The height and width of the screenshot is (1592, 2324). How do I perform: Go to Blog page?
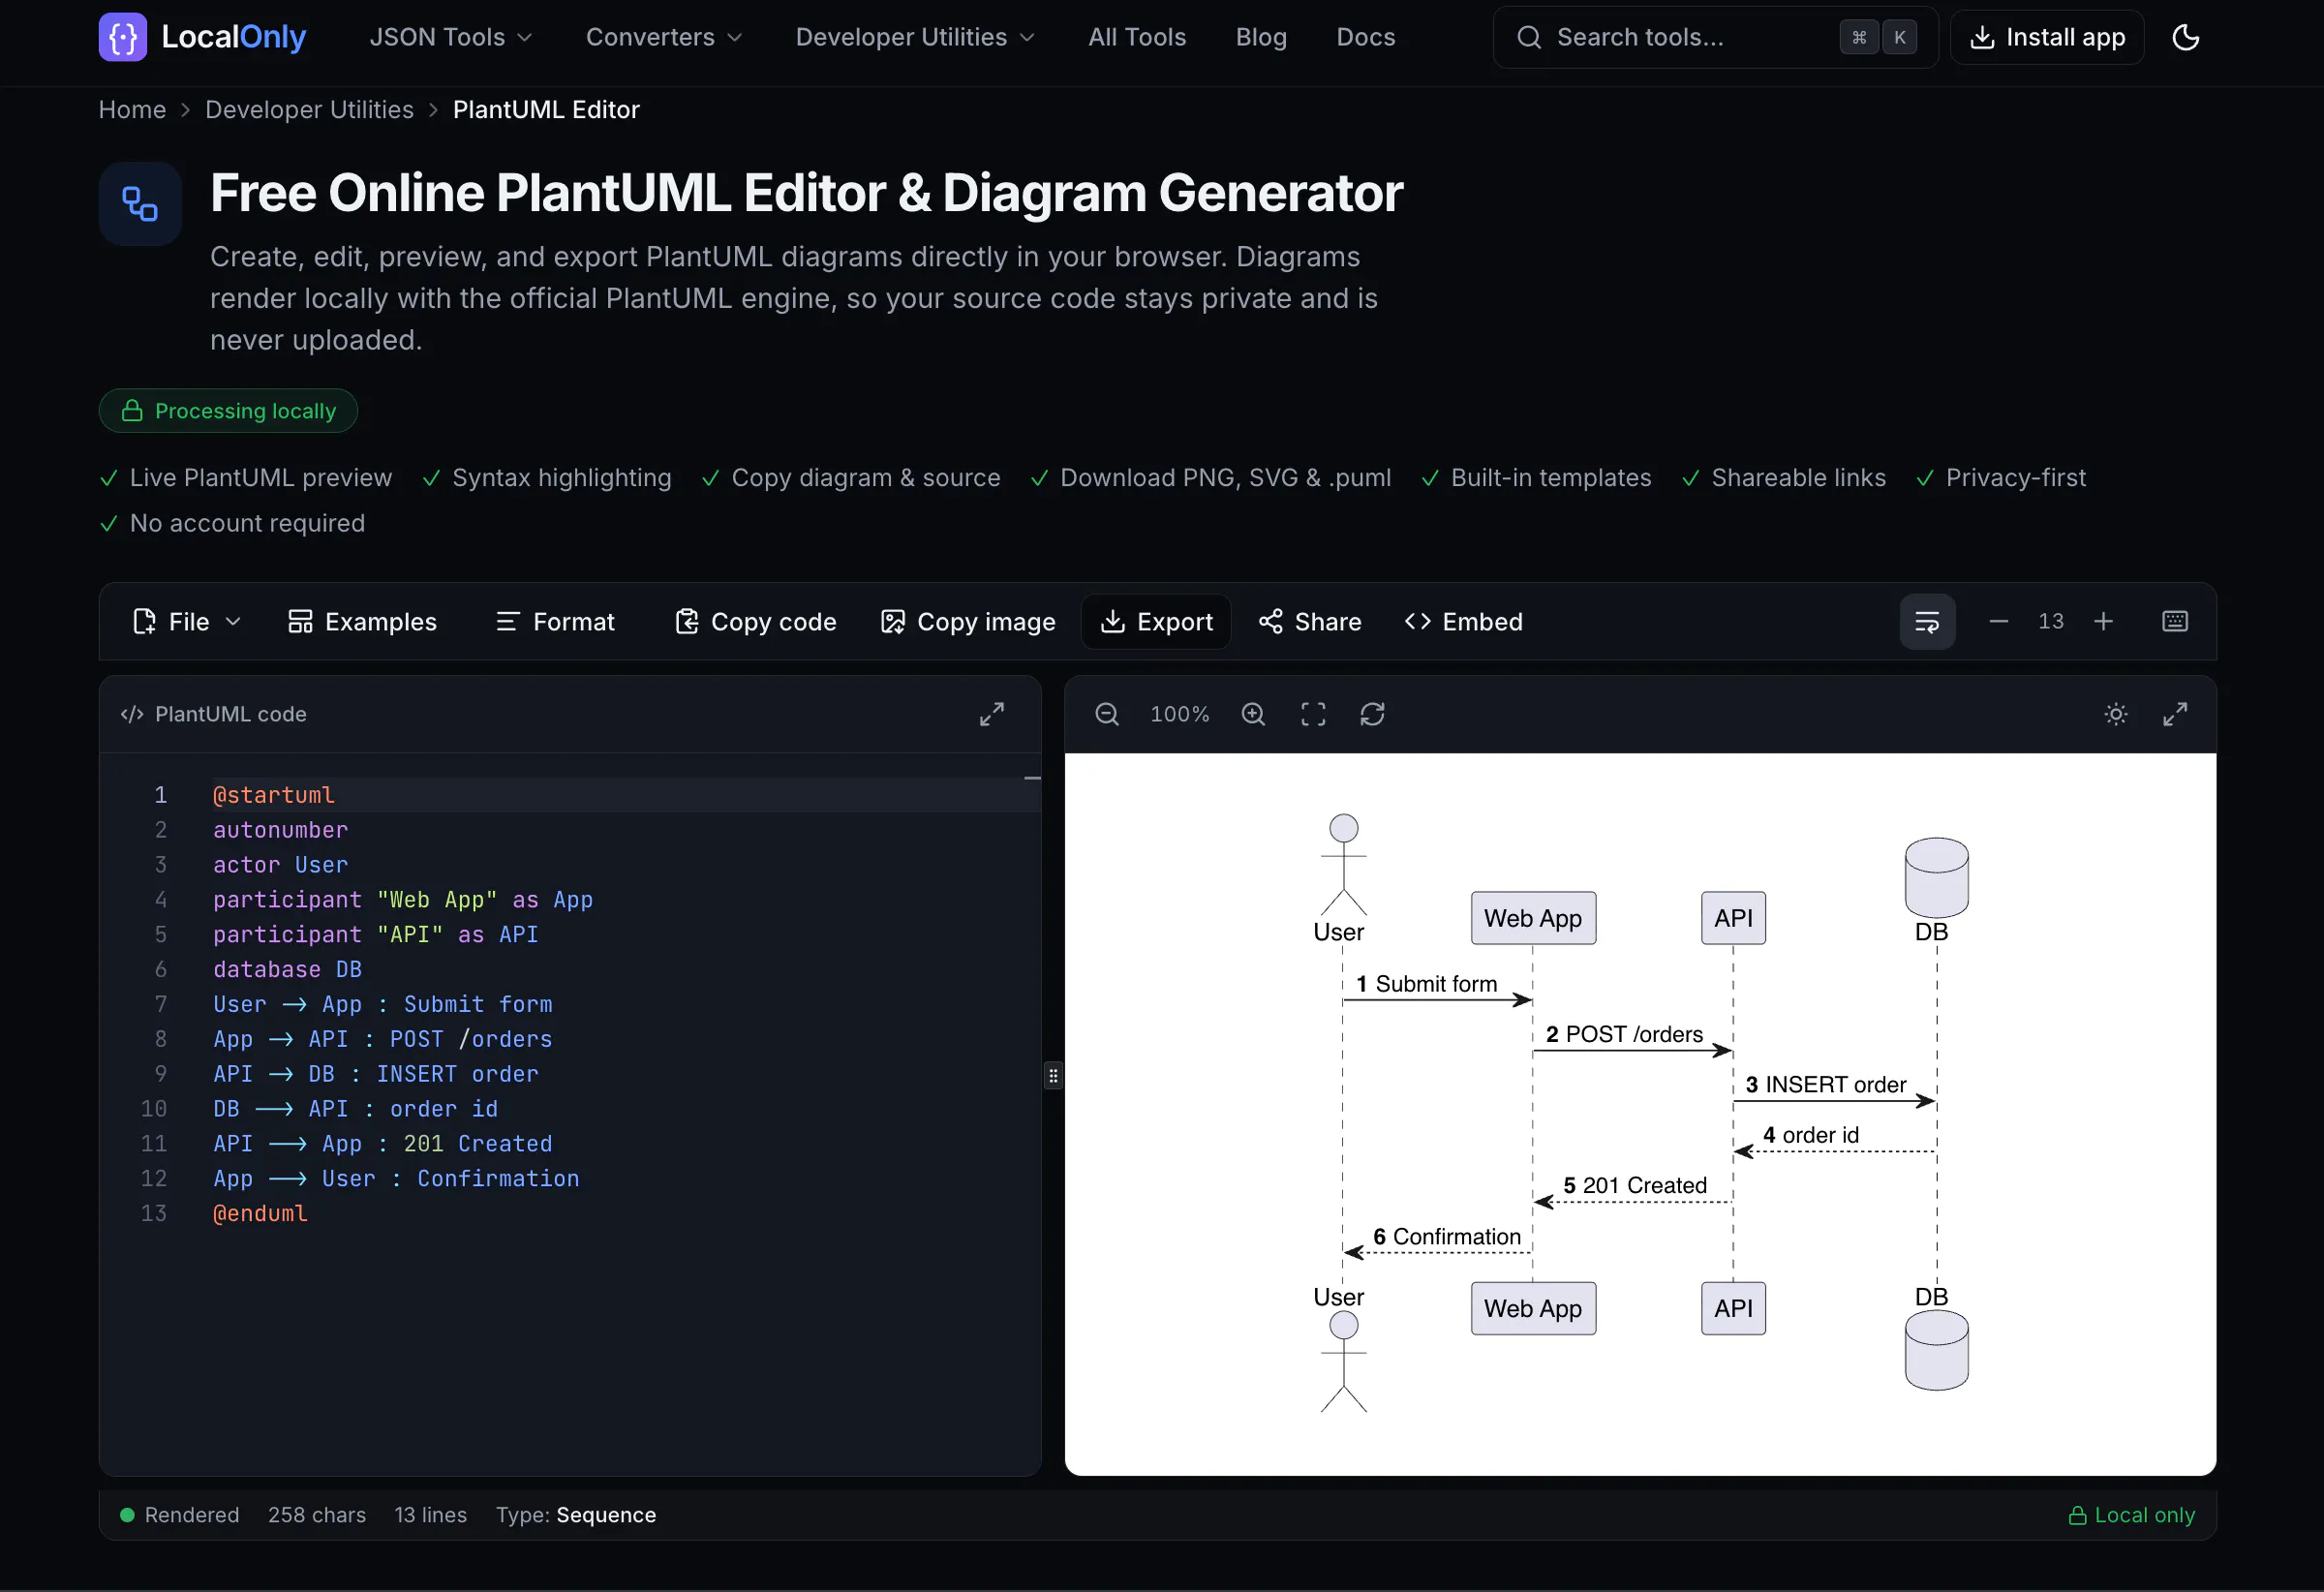(x=1261, y=37)
